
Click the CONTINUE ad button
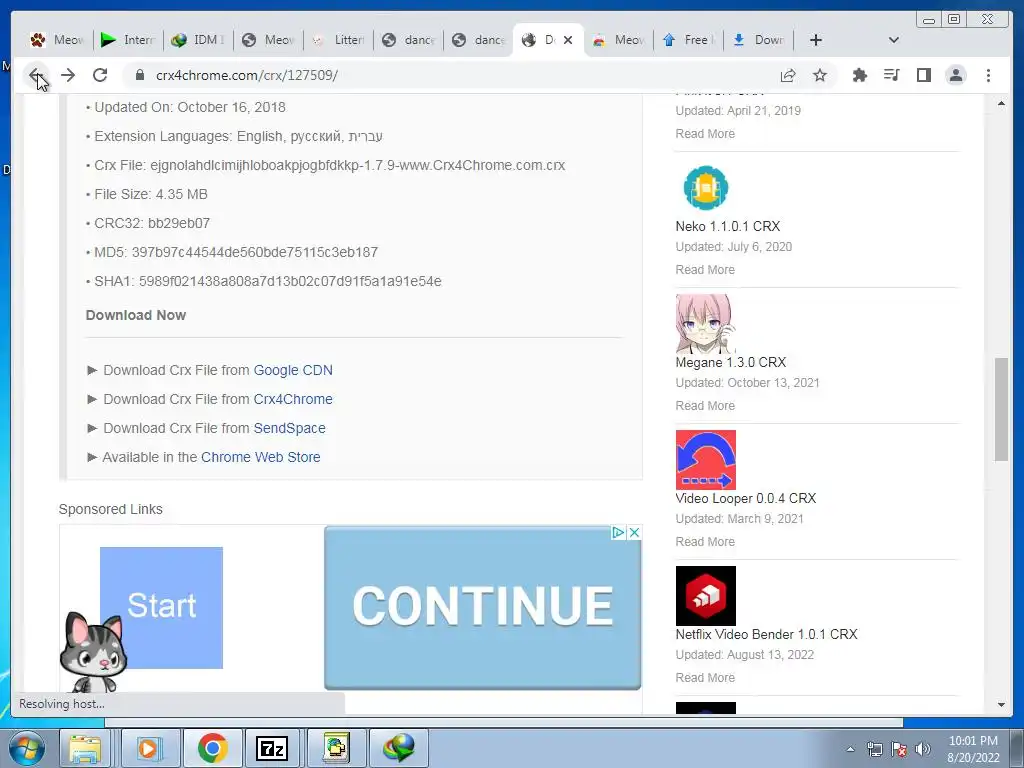tap(483, 607)
